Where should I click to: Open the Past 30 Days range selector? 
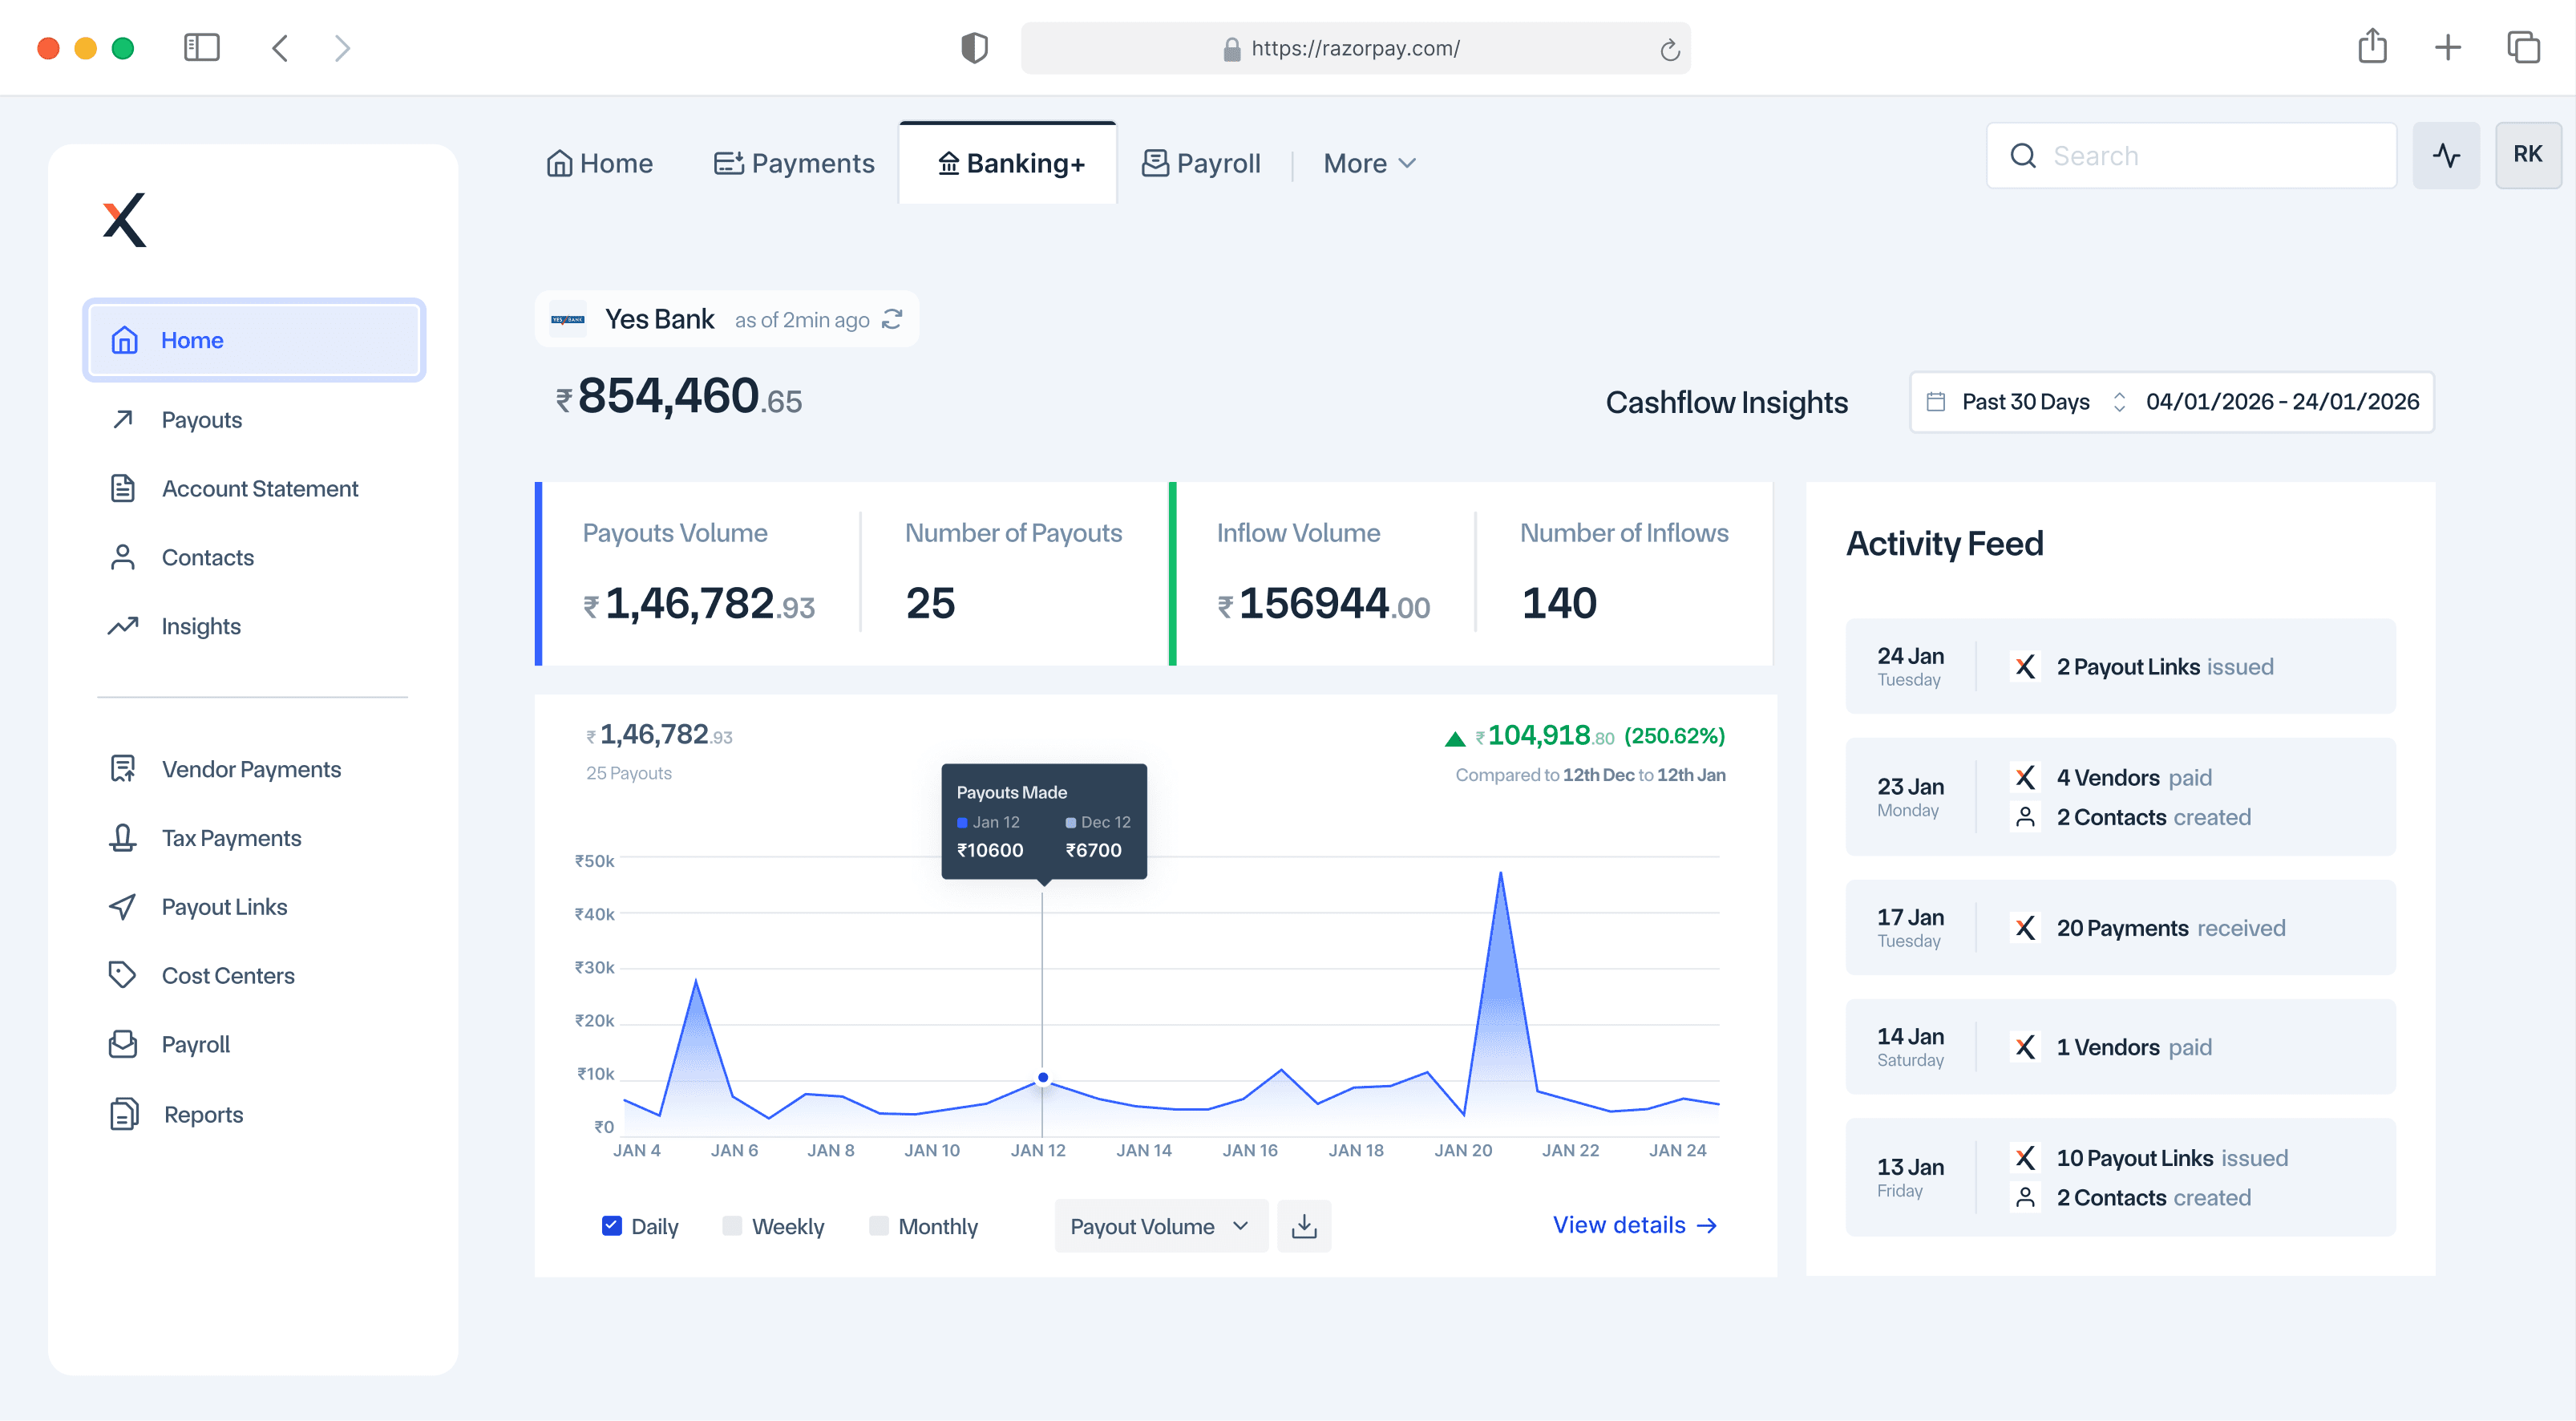coord(2027,402)
